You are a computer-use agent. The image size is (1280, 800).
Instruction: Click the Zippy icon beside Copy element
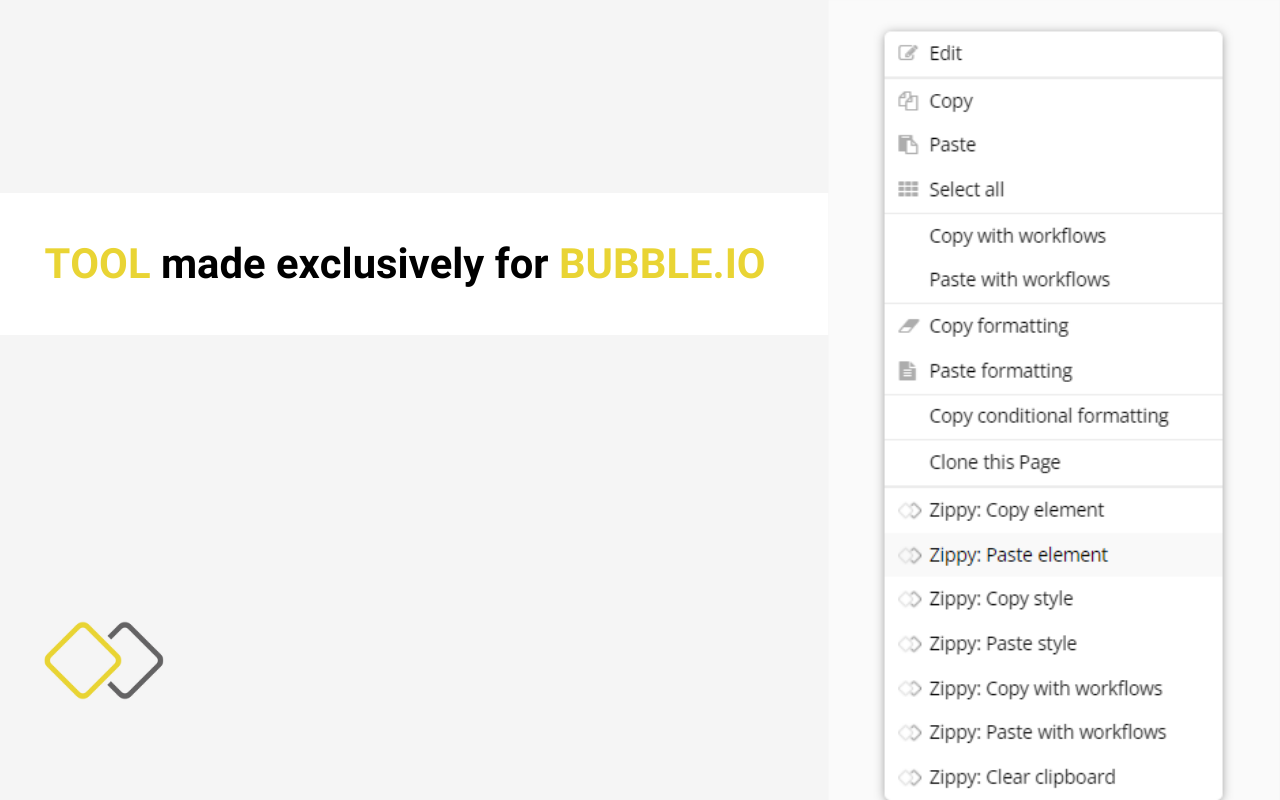click(x=909, y=511)
